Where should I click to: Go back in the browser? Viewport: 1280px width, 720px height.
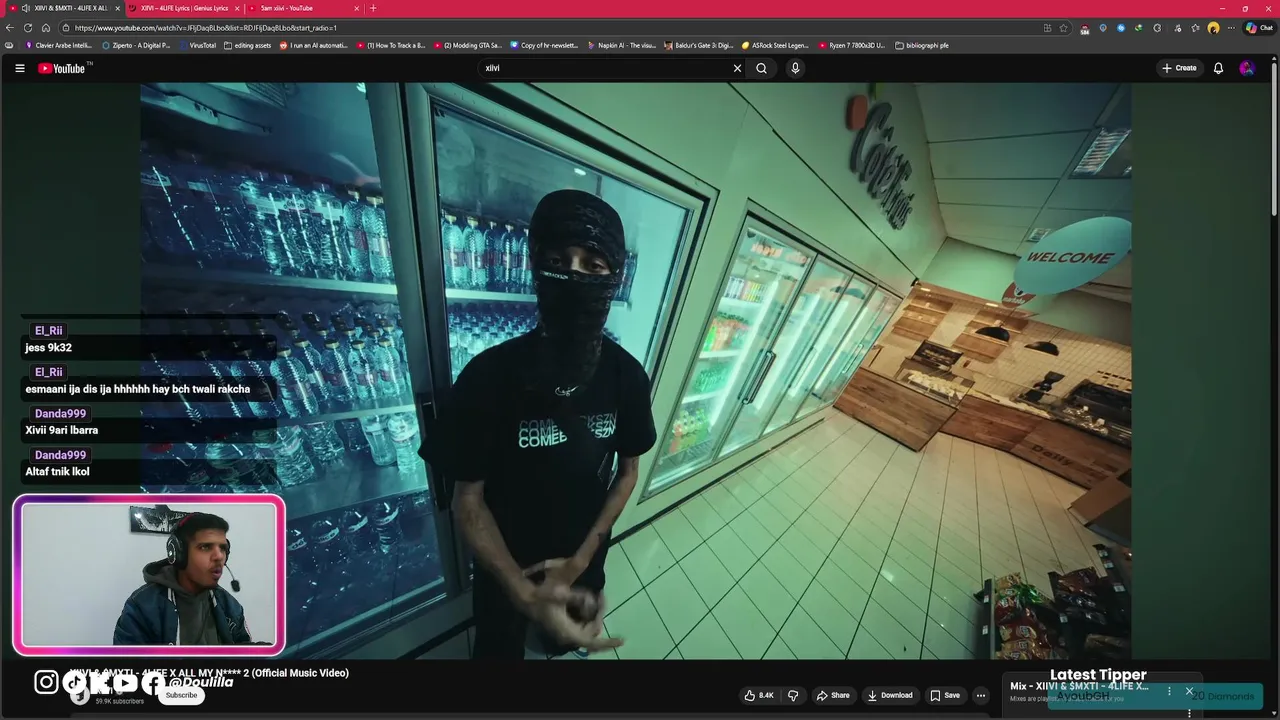click(x=10, y=28)
